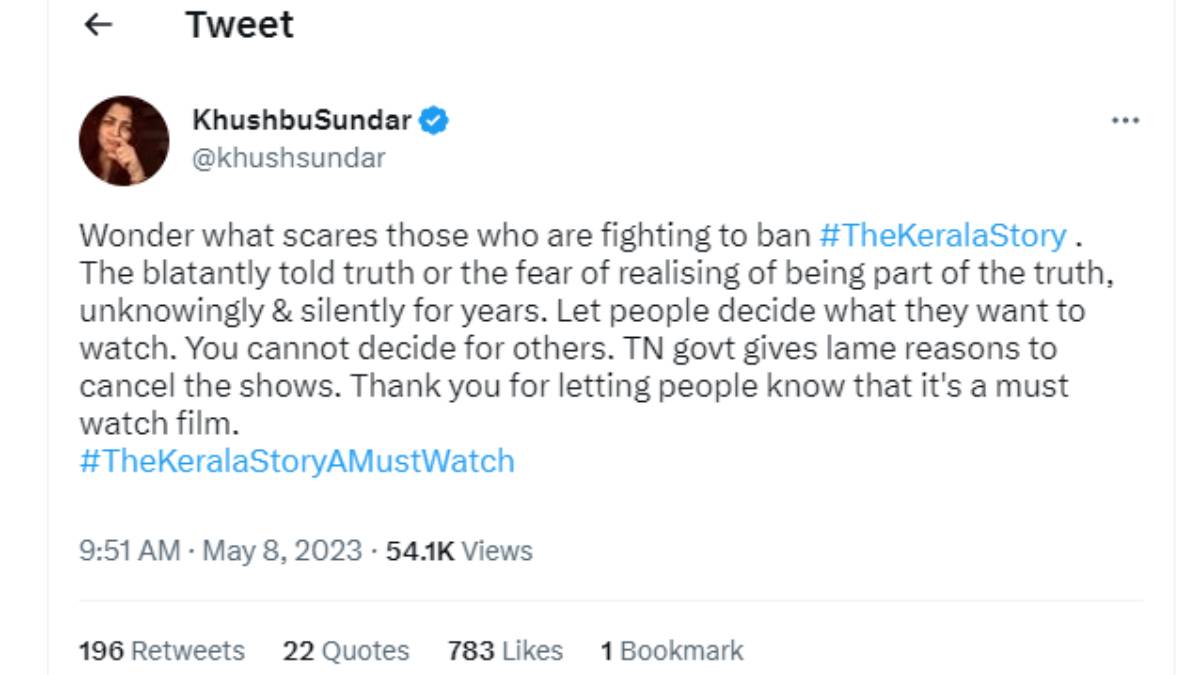Viewport: 1200px width, 675px height.
Task: Click the May 8, 2023 date
Action: pos(282,551)
